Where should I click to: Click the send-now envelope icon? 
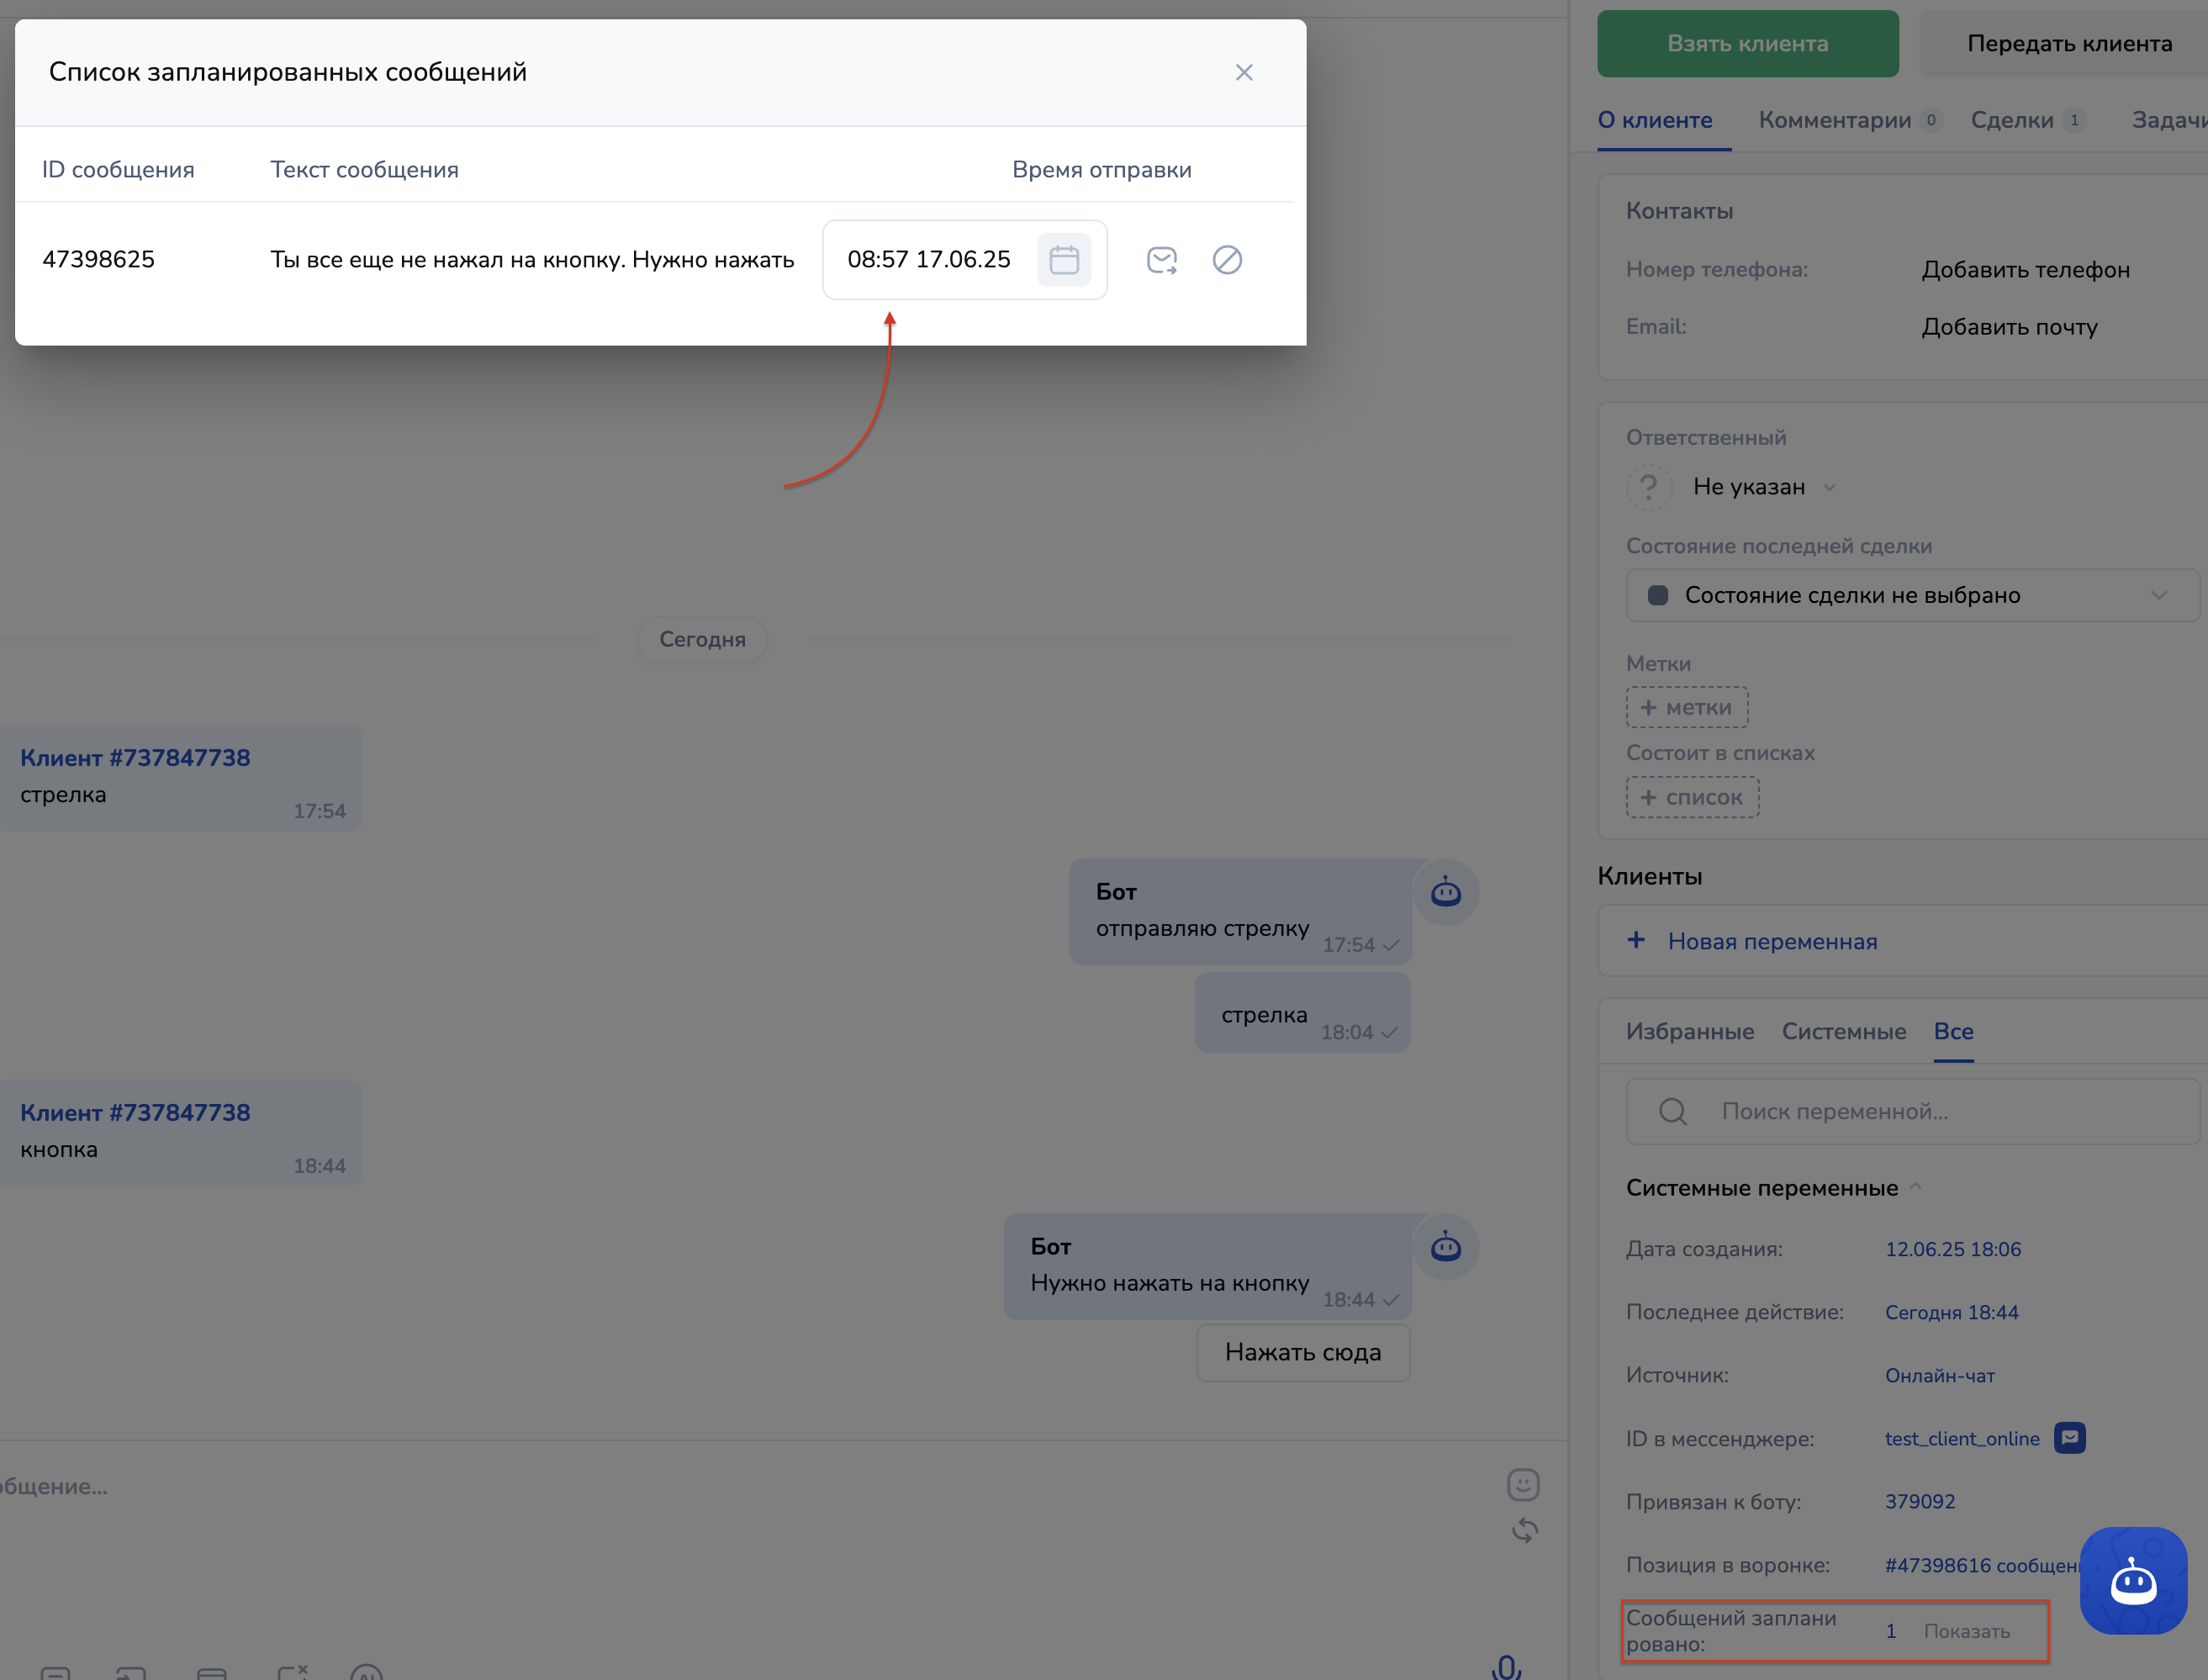(1161, 260)
